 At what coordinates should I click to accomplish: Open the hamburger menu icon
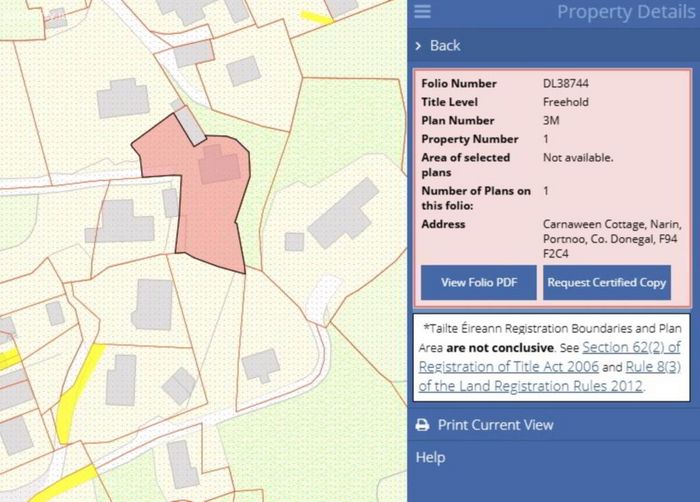pyautogui.click(x=422, y=11)
